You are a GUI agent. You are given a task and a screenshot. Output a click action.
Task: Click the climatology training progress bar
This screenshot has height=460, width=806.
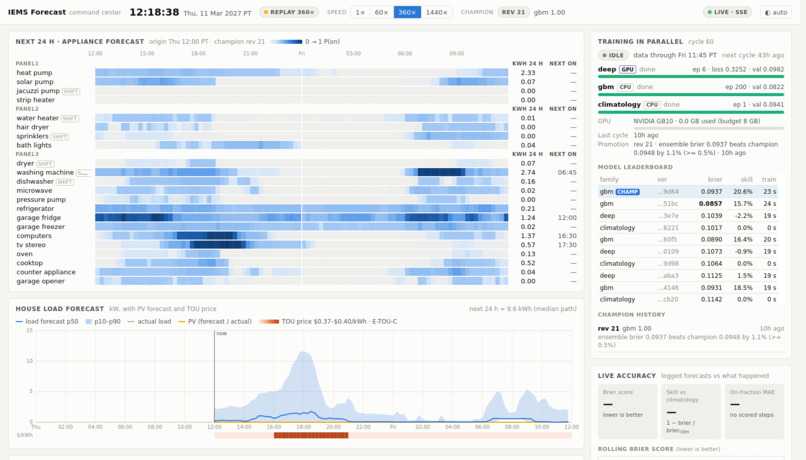point(691,112)
